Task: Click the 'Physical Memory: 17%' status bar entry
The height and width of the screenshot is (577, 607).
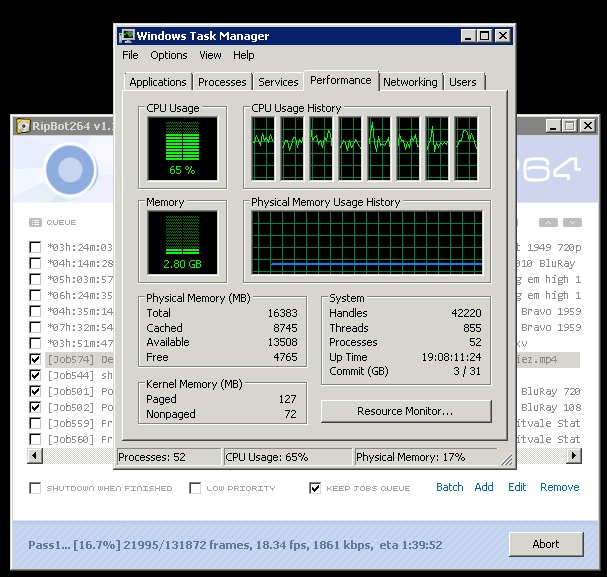Action: tap(426, 457)
